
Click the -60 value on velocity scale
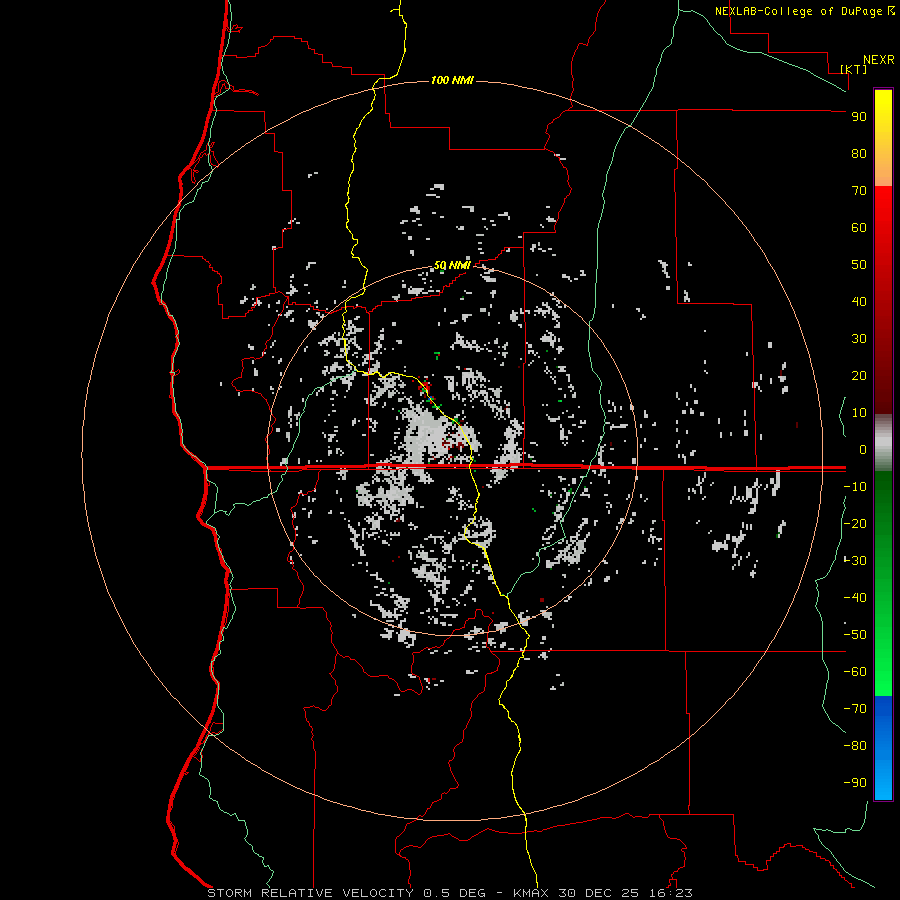[x=855, y=672]
